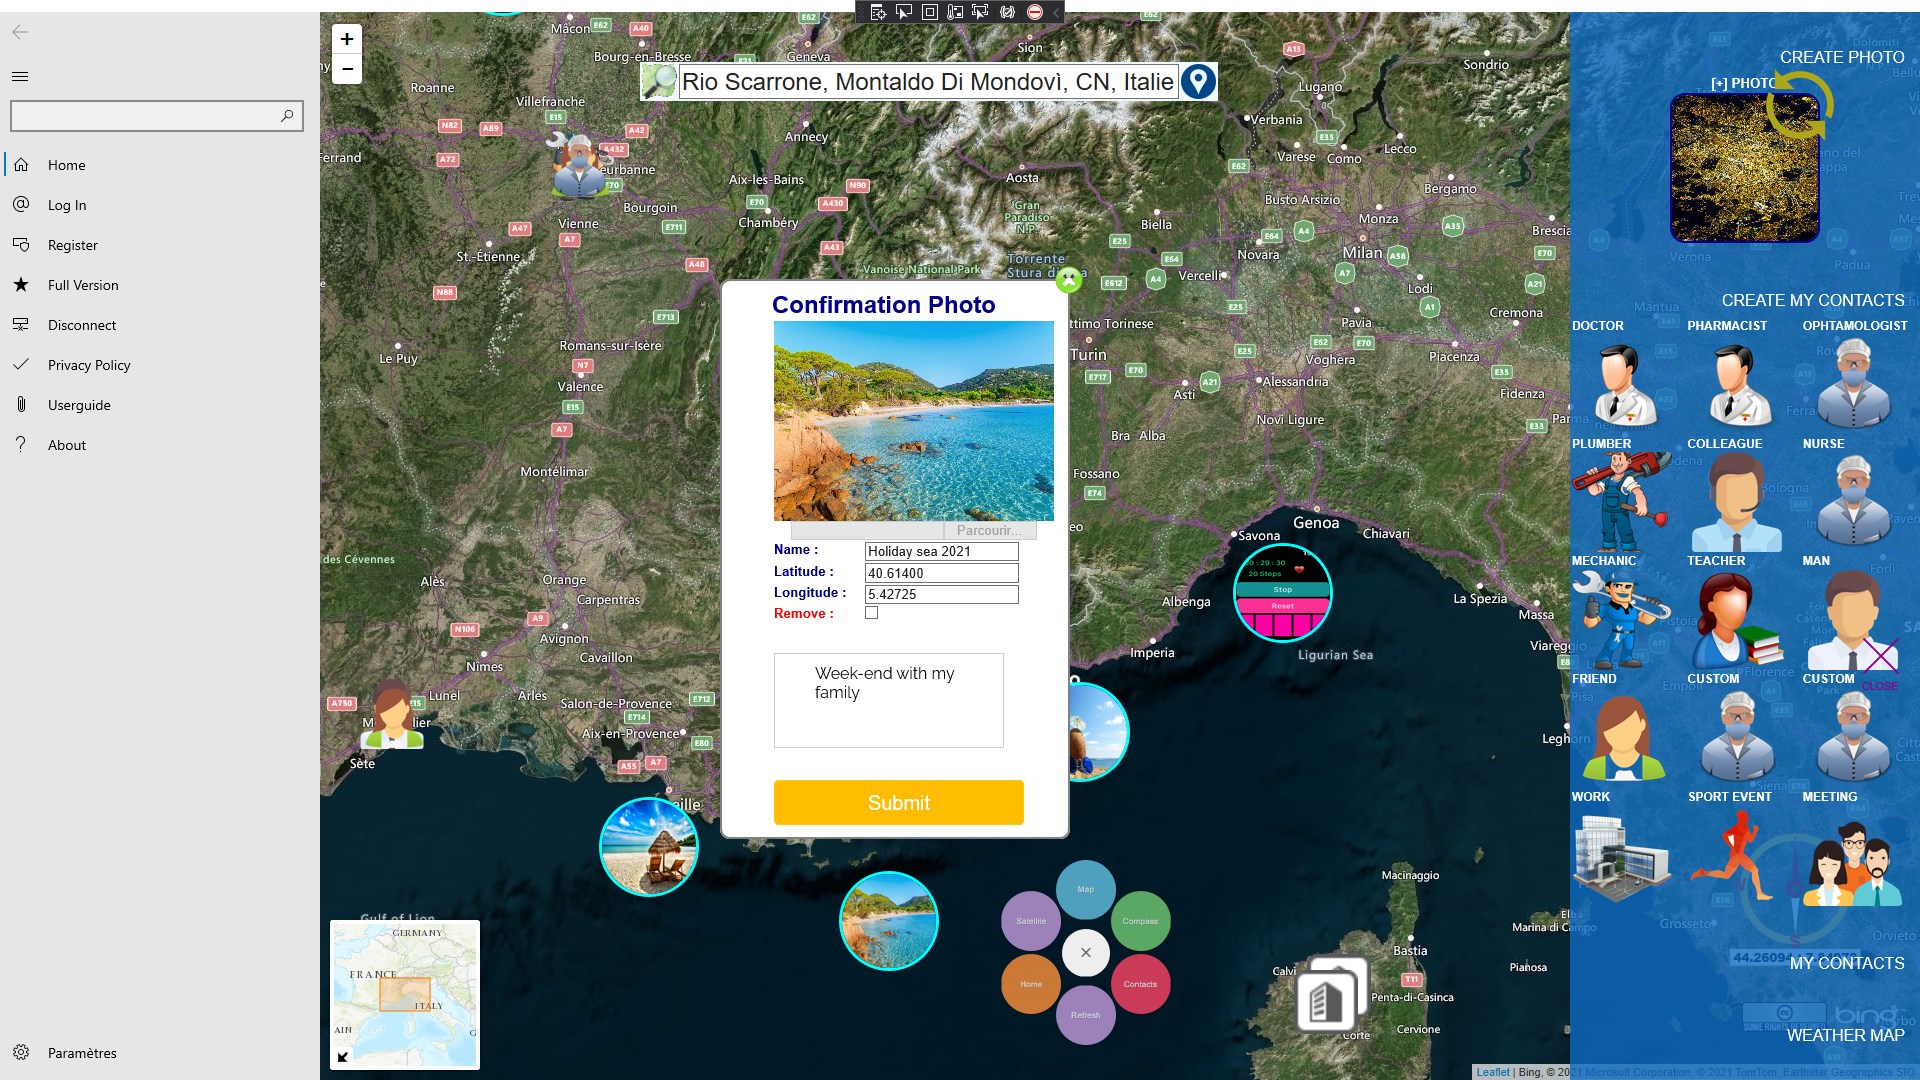Zoom in with the plus control
The image size is (1920, 1080).
point(347,39)
